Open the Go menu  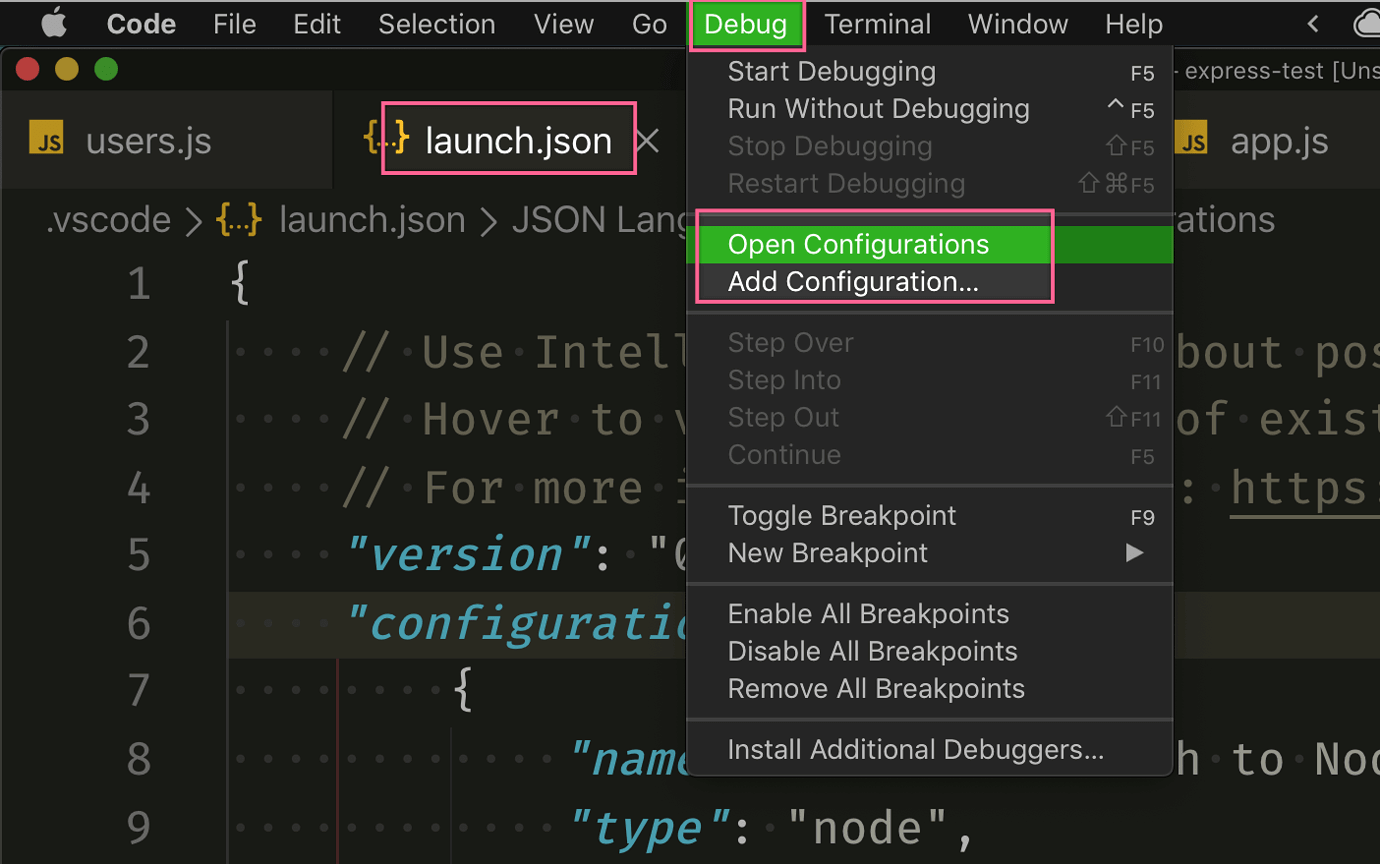649,24
